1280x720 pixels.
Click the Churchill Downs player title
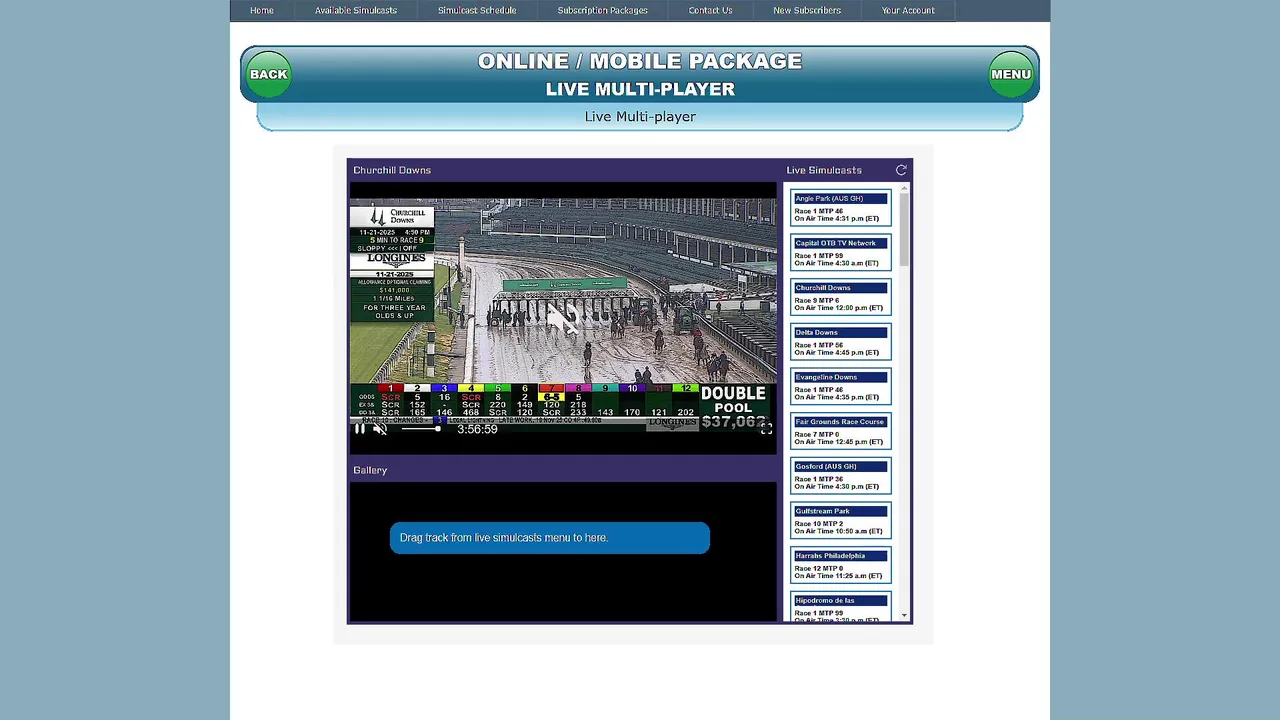click(392, 170)
